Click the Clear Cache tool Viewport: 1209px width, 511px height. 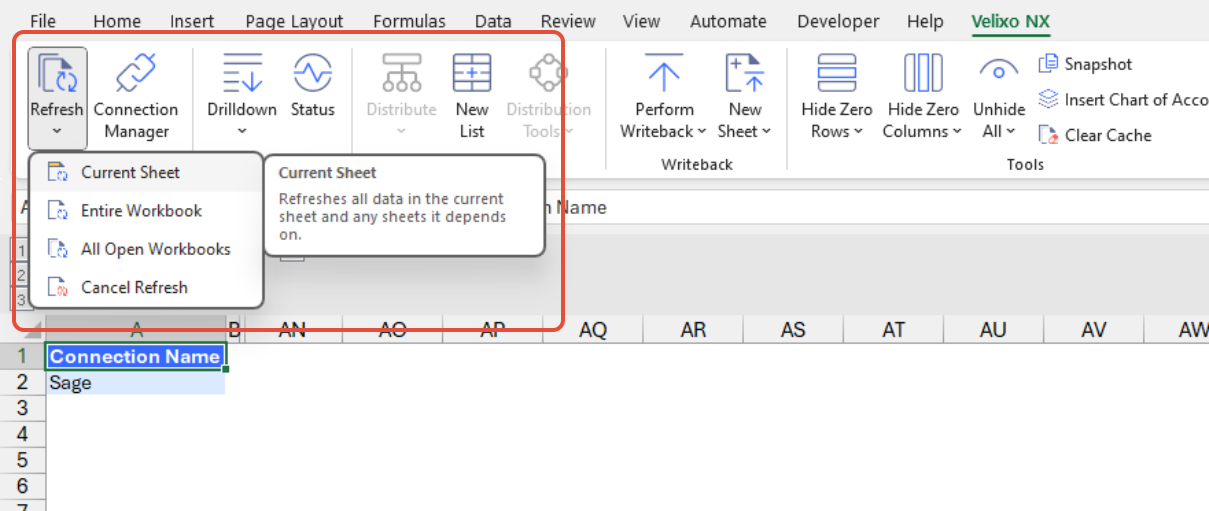pyautogui.click(x=1094, y=135)
